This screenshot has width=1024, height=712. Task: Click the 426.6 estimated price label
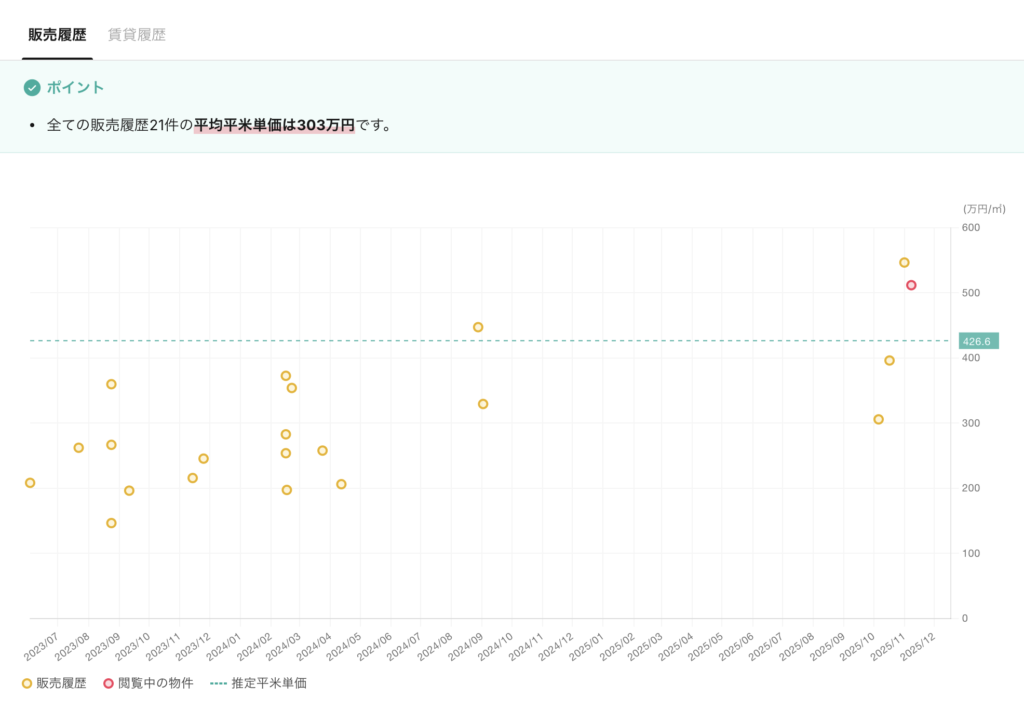977,341
